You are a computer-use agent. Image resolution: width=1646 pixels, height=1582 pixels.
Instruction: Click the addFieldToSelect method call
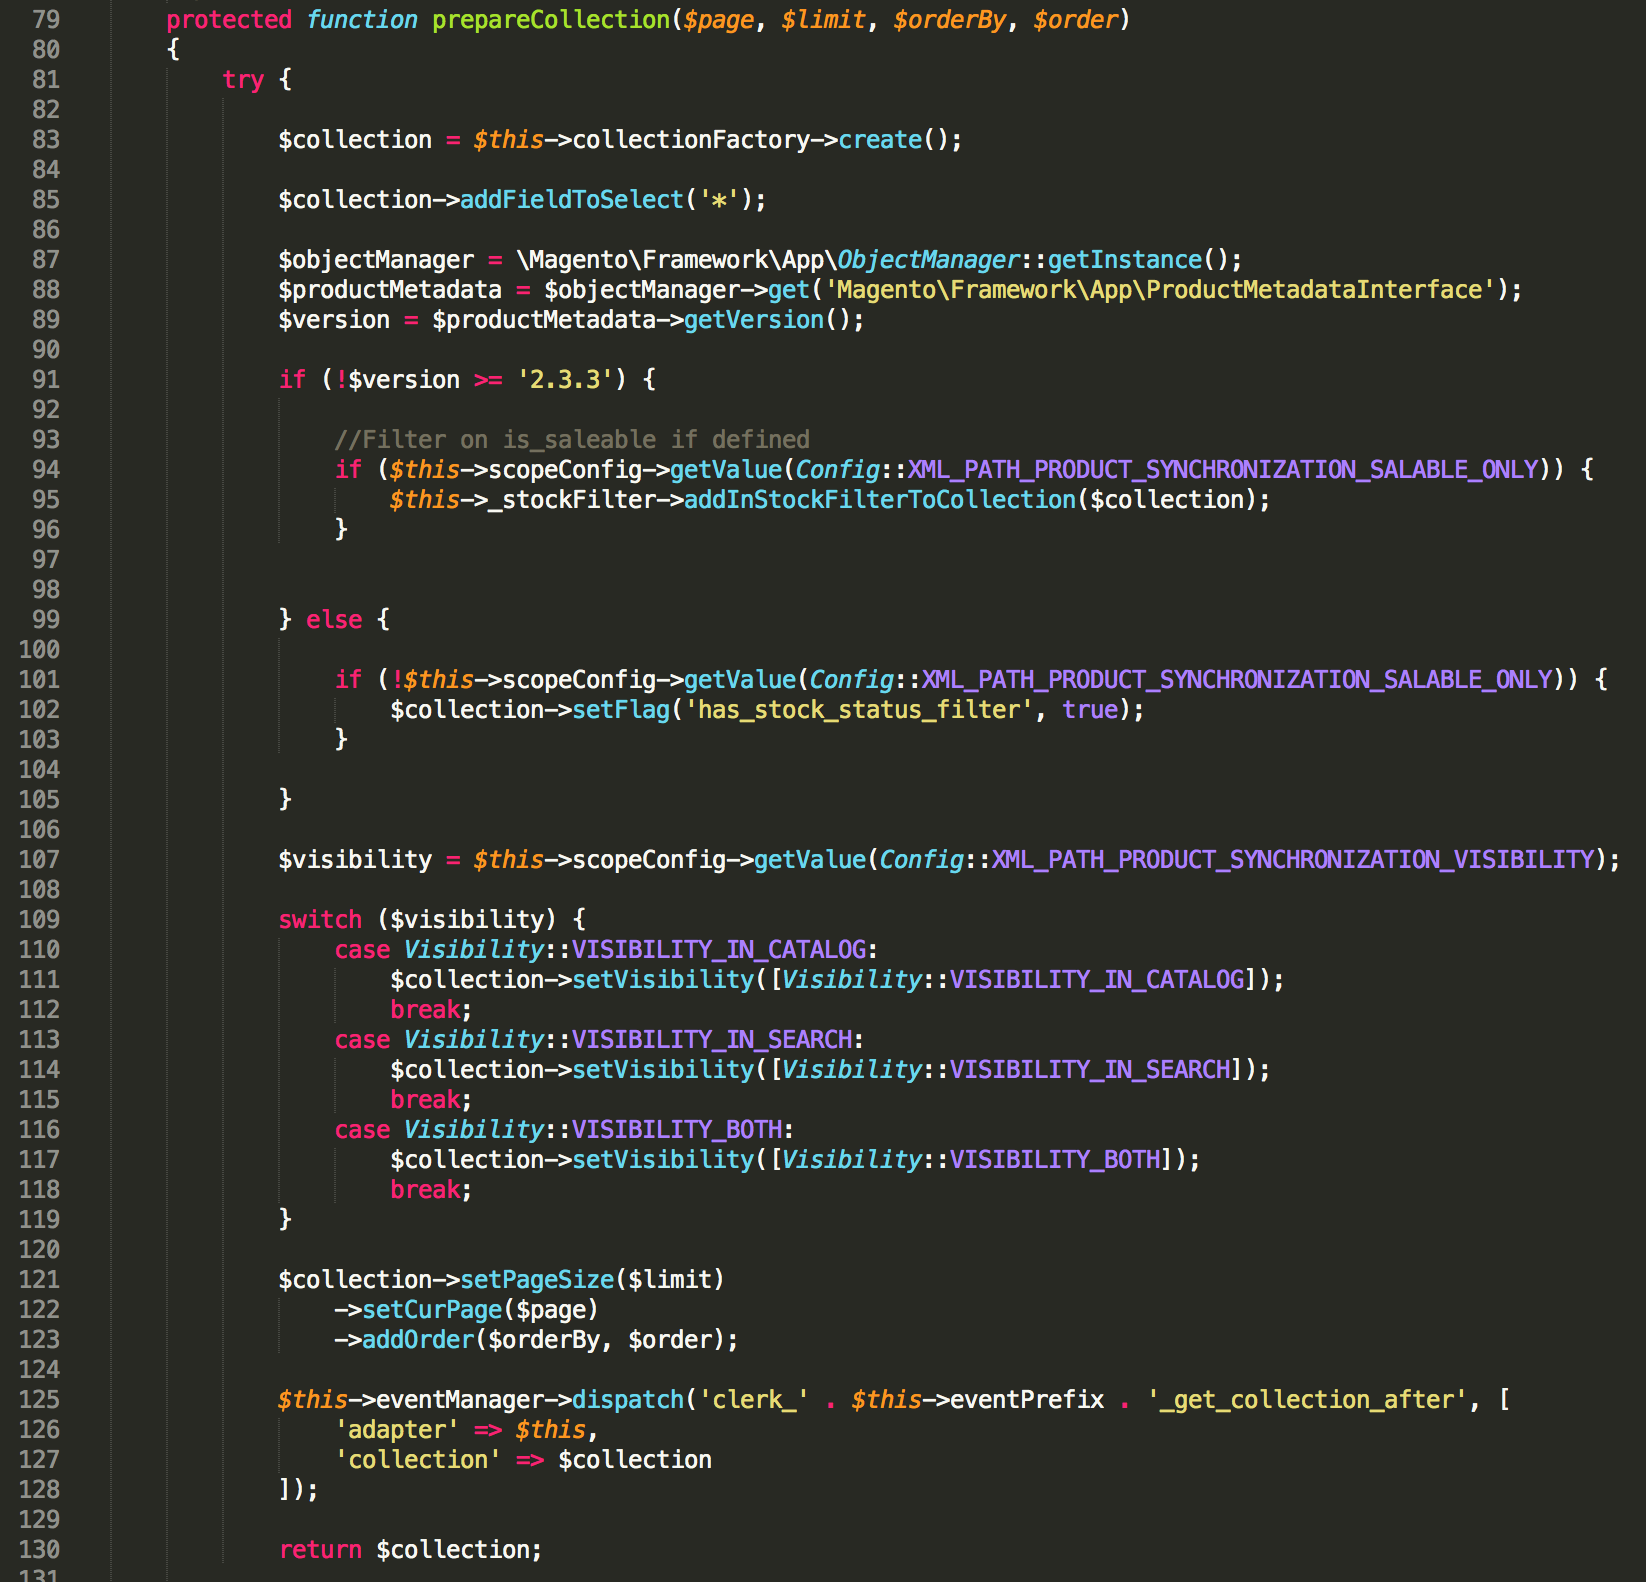click(571, 200)
